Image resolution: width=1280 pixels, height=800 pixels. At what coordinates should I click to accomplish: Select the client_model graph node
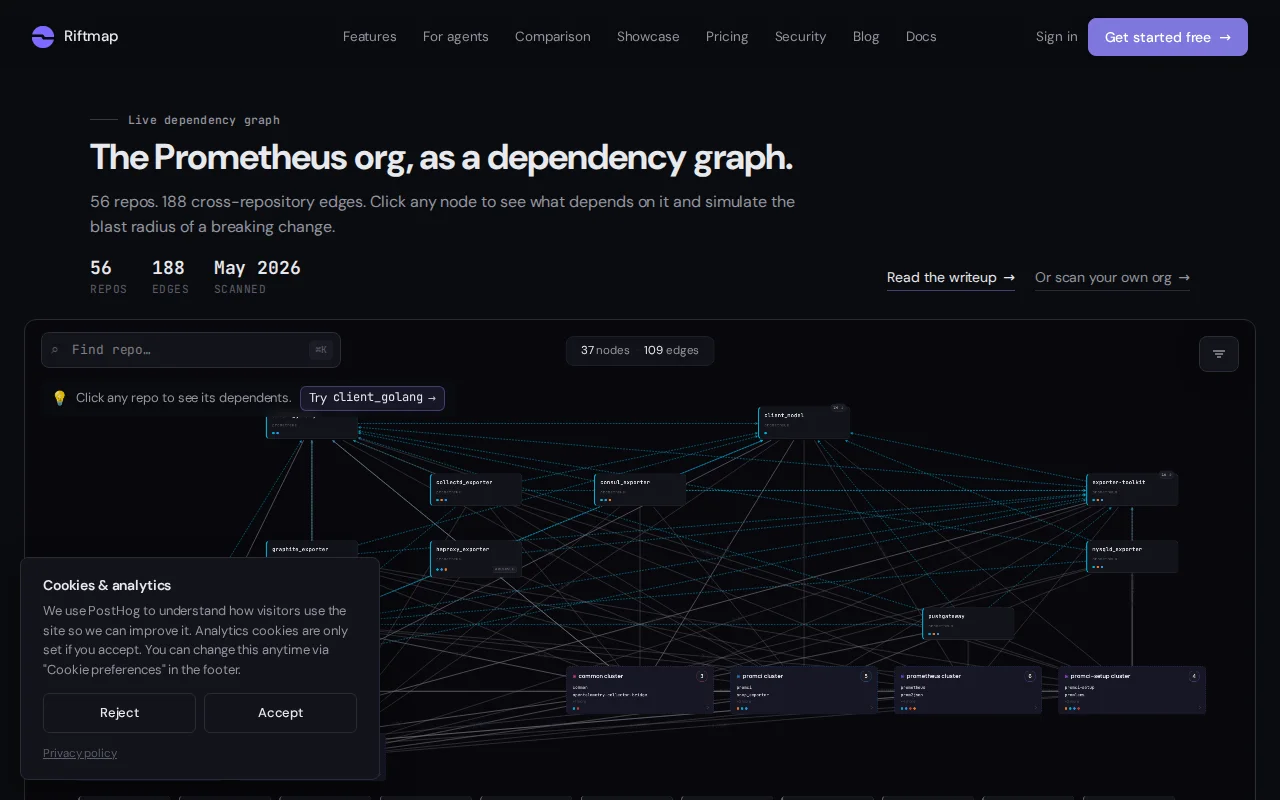coord(804,422)
